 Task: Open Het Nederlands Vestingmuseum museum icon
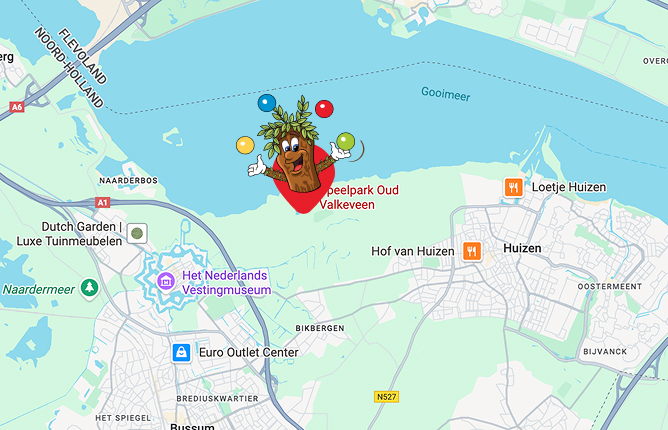pyautogui.click(x=166, y=281)
